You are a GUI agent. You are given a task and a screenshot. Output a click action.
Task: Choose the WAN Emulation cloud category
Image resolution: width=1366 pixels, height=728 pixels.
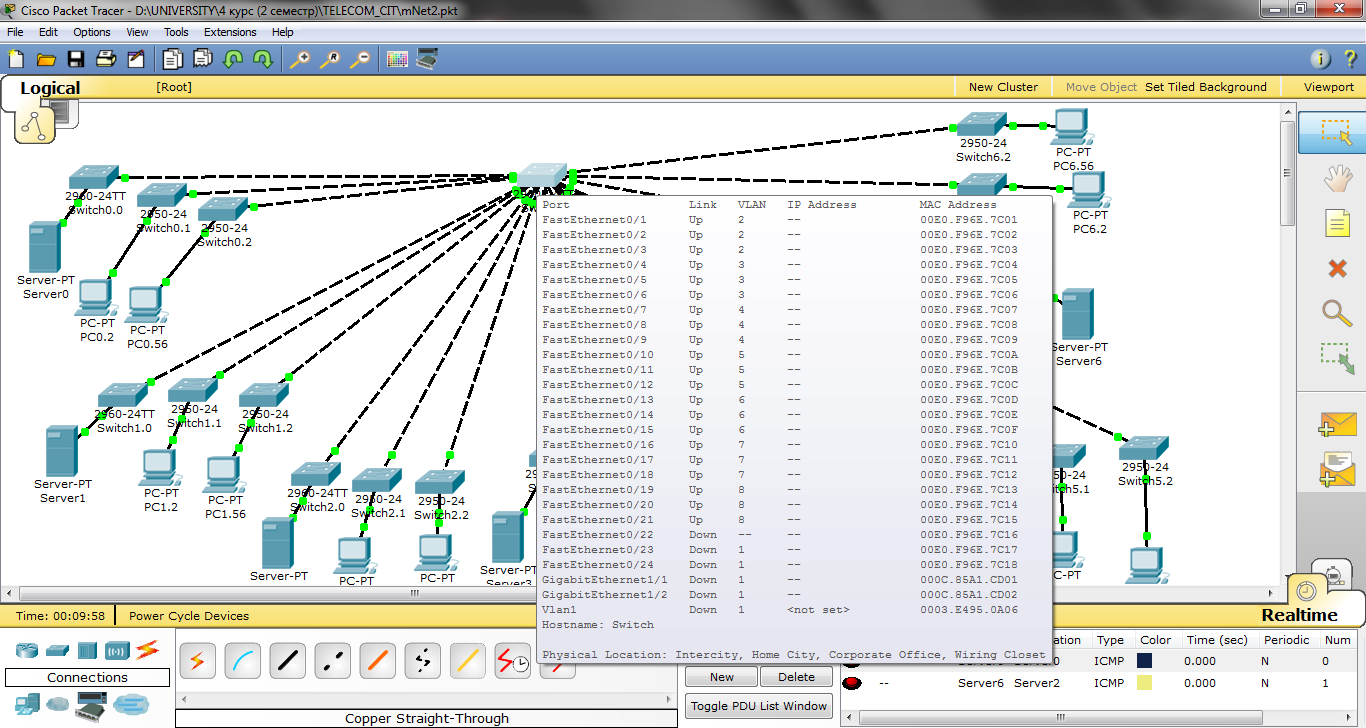57,705
